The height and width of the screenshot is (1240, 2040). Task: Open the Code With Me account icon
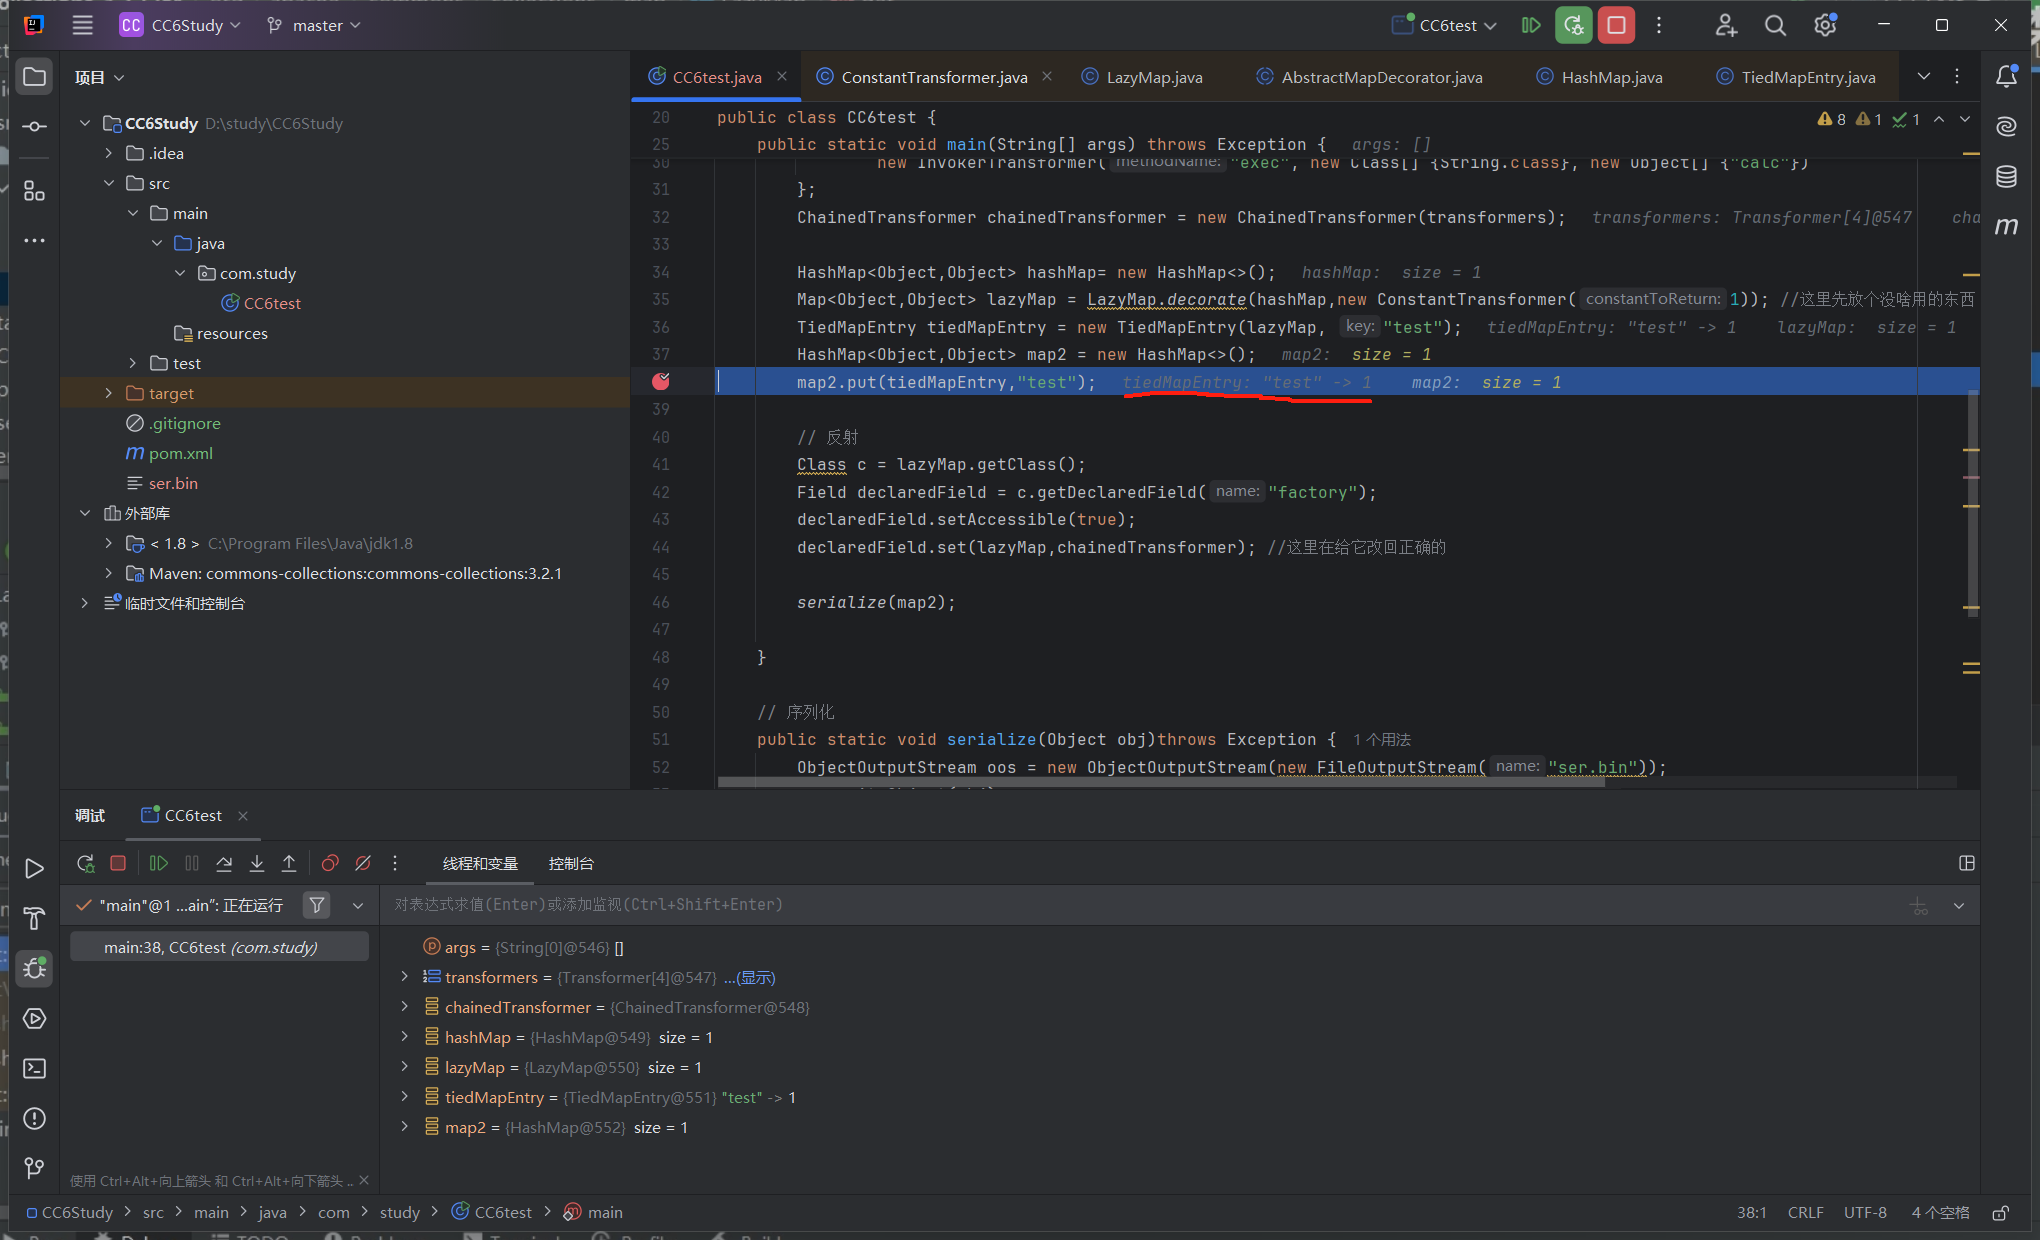pos(1726,25)
